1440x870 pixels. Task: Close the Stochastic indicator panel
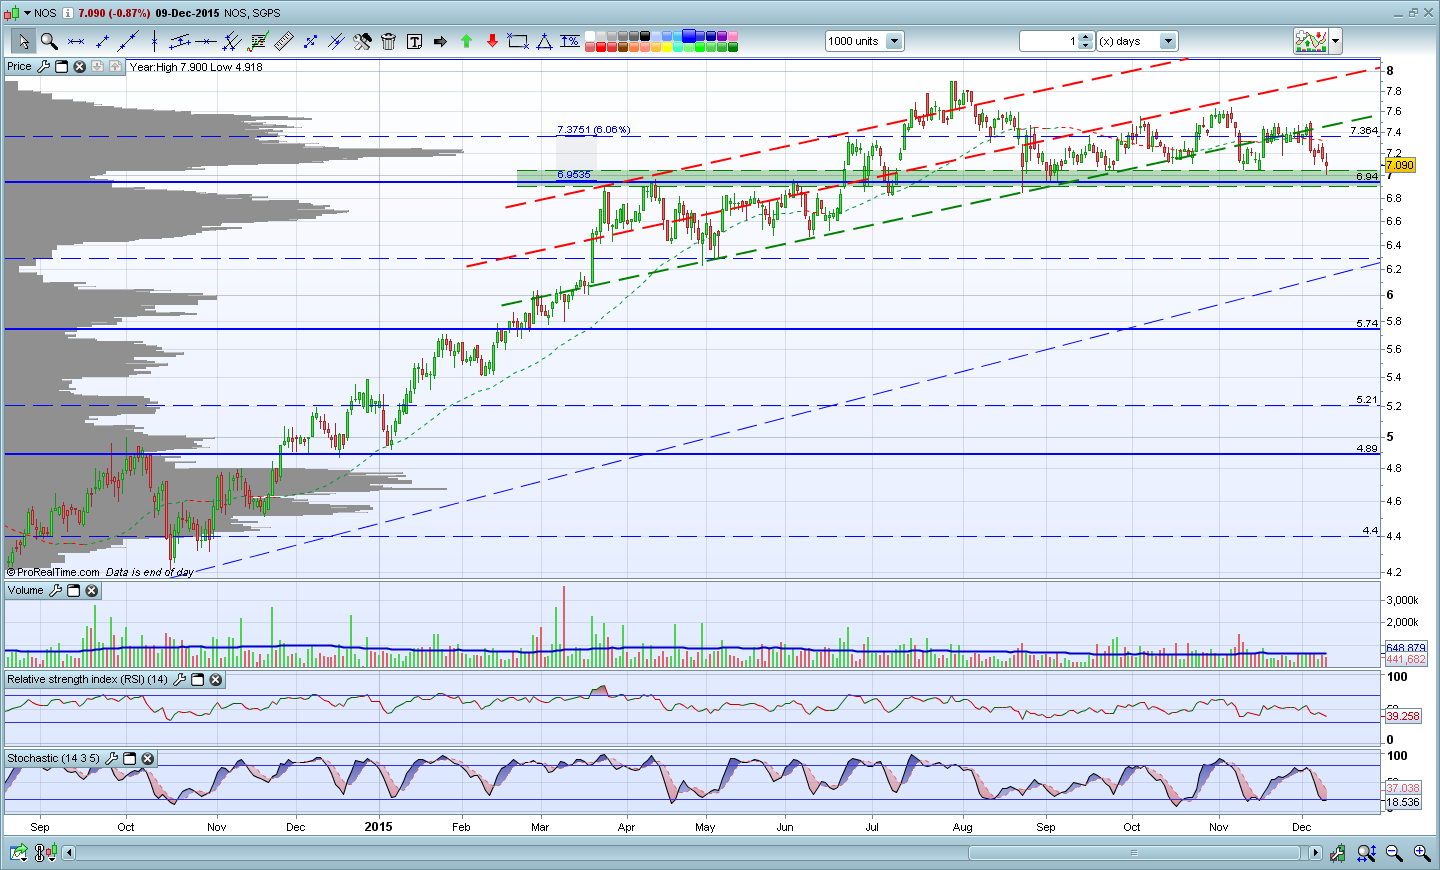click(147, 758)
